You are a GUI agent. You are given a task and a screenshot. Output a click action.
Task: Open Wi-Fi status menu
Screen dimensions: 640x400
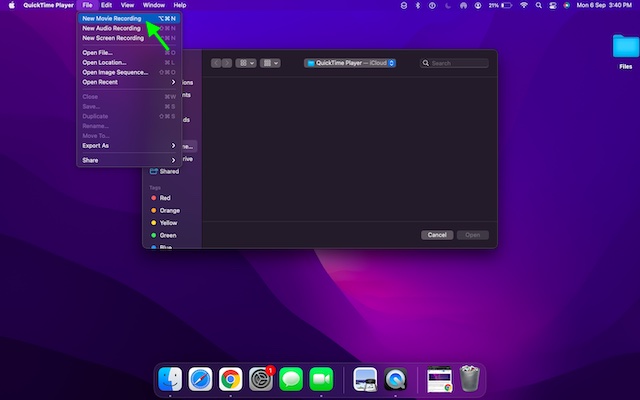point(524,5)
